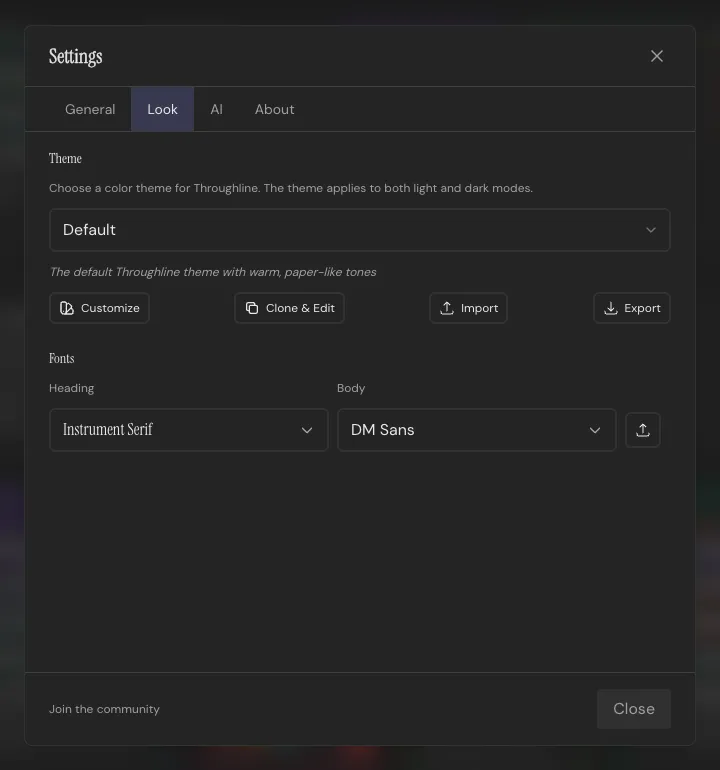720x770 pixels.
Task: Click the Close button in footer
Action: click(x=634, y=709)
